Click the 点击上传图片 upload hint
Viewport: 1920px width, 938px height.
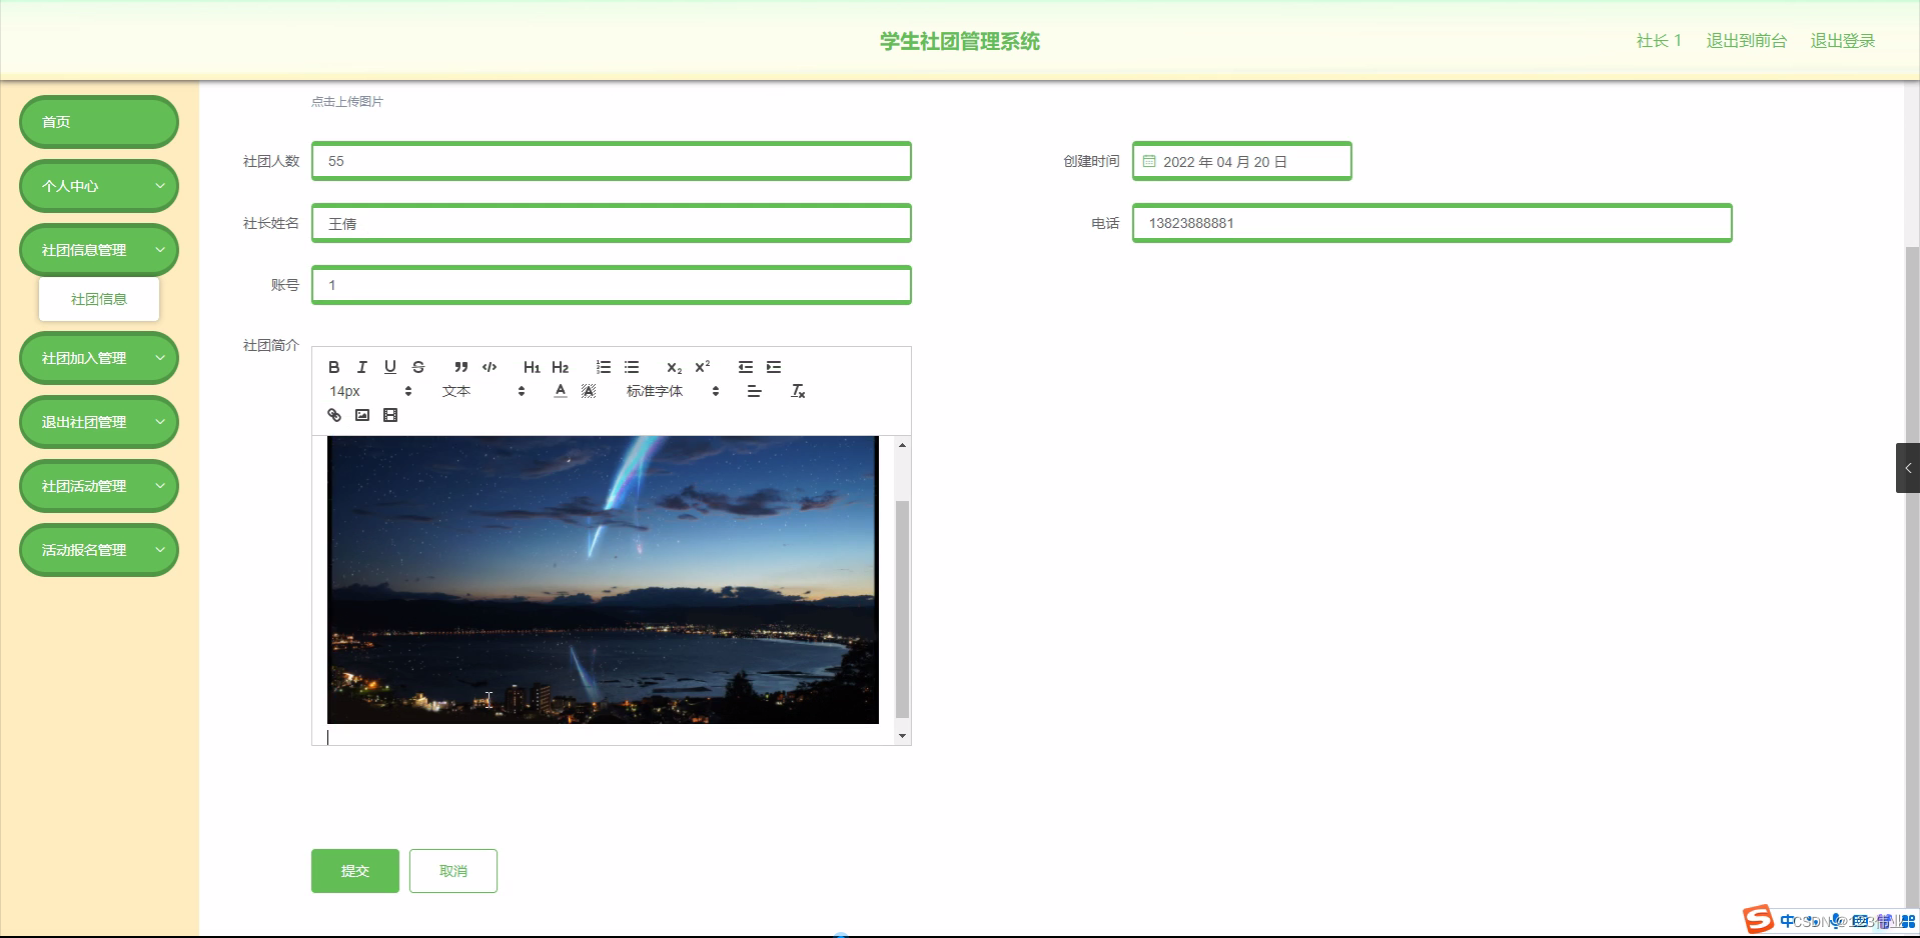pyautogui.click(x=347, y=101)
